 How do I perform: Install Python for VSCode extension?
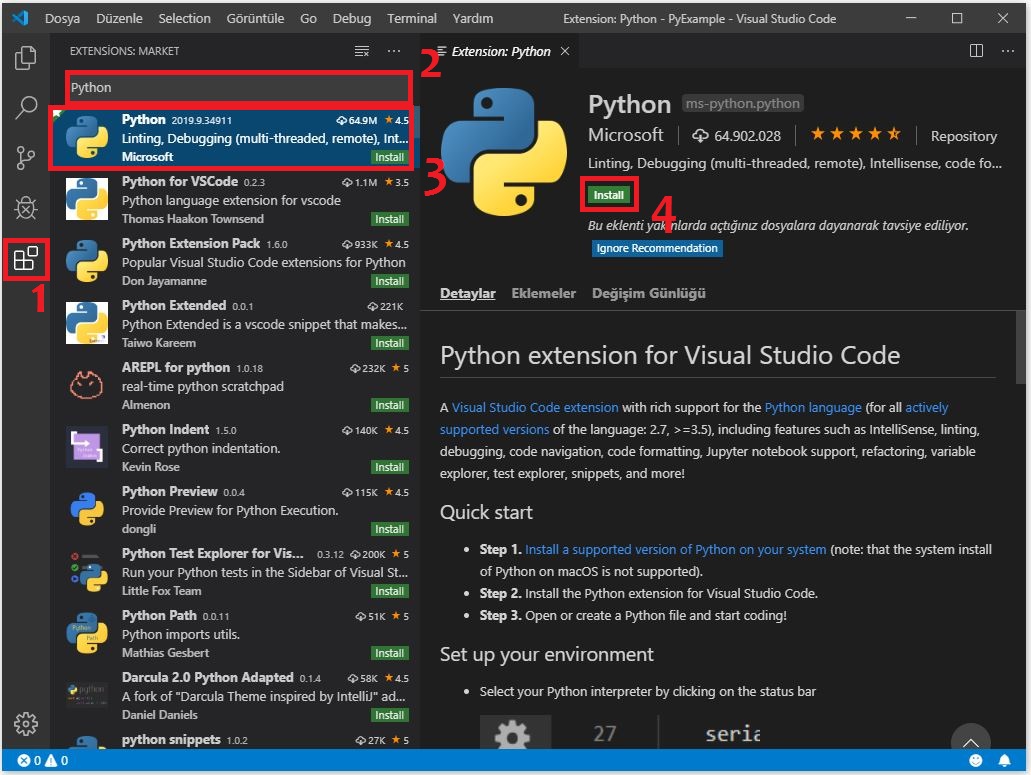(389, 219)
